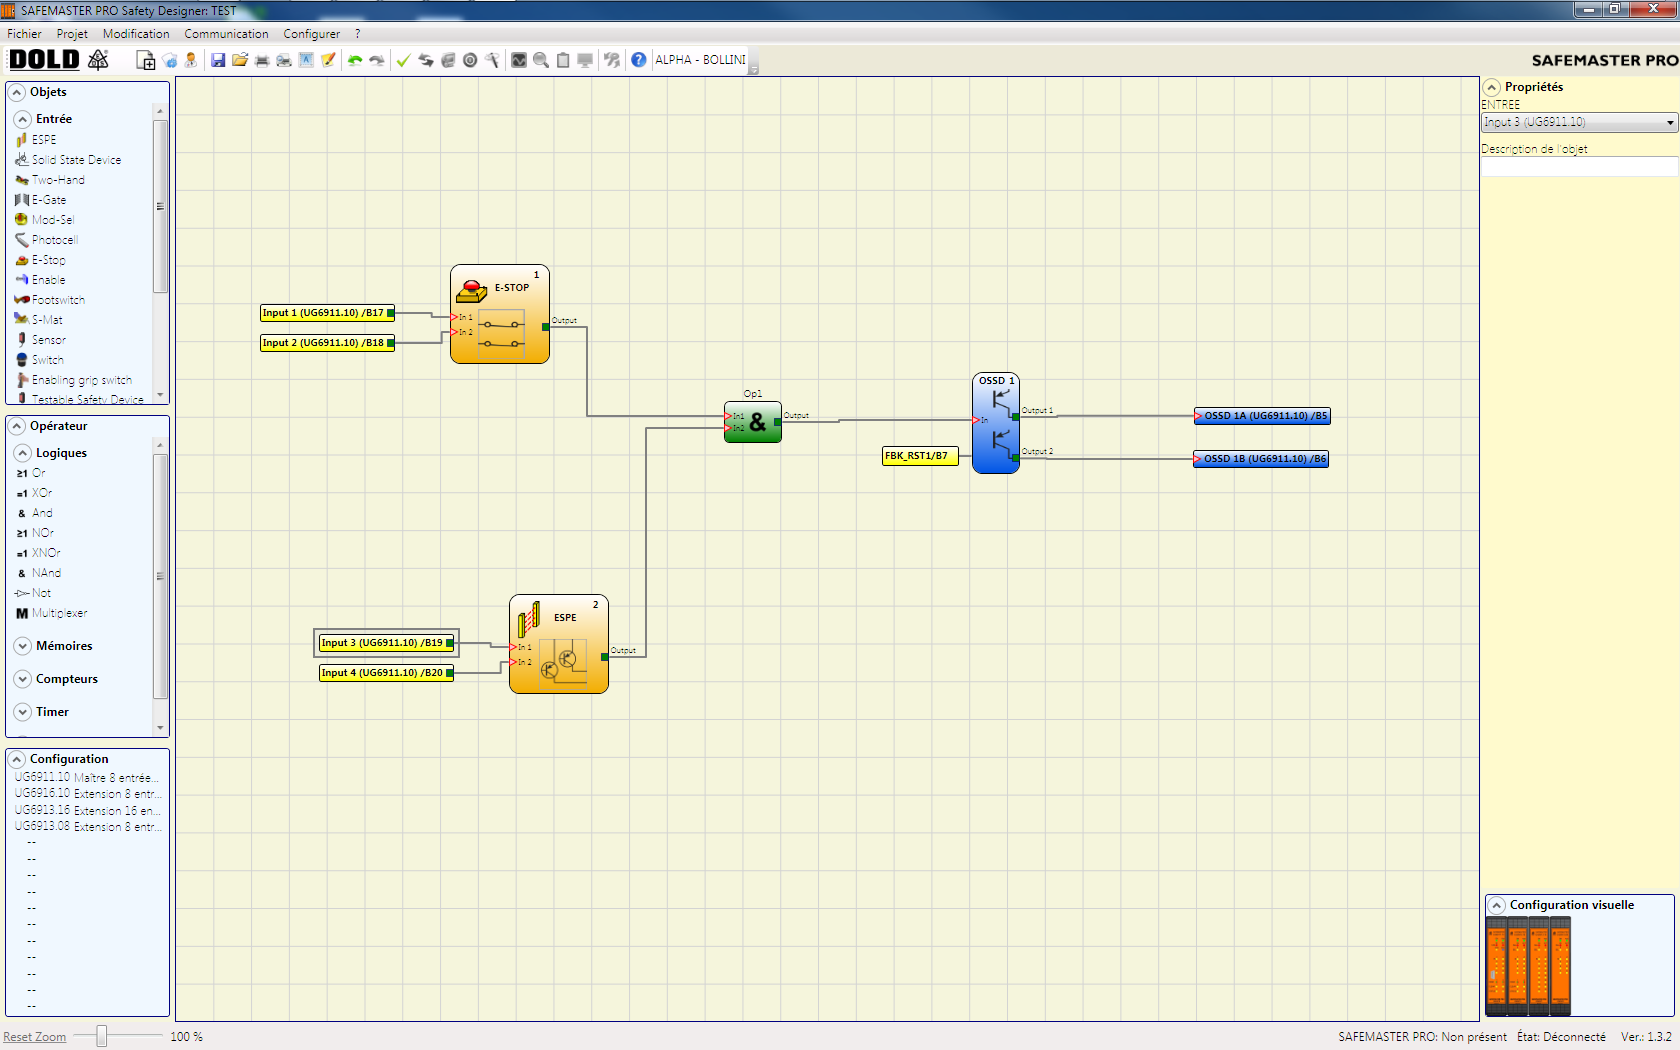Open a project with the folder icon
This screenshot has width=1680, height=1050.
click(240, 61)
